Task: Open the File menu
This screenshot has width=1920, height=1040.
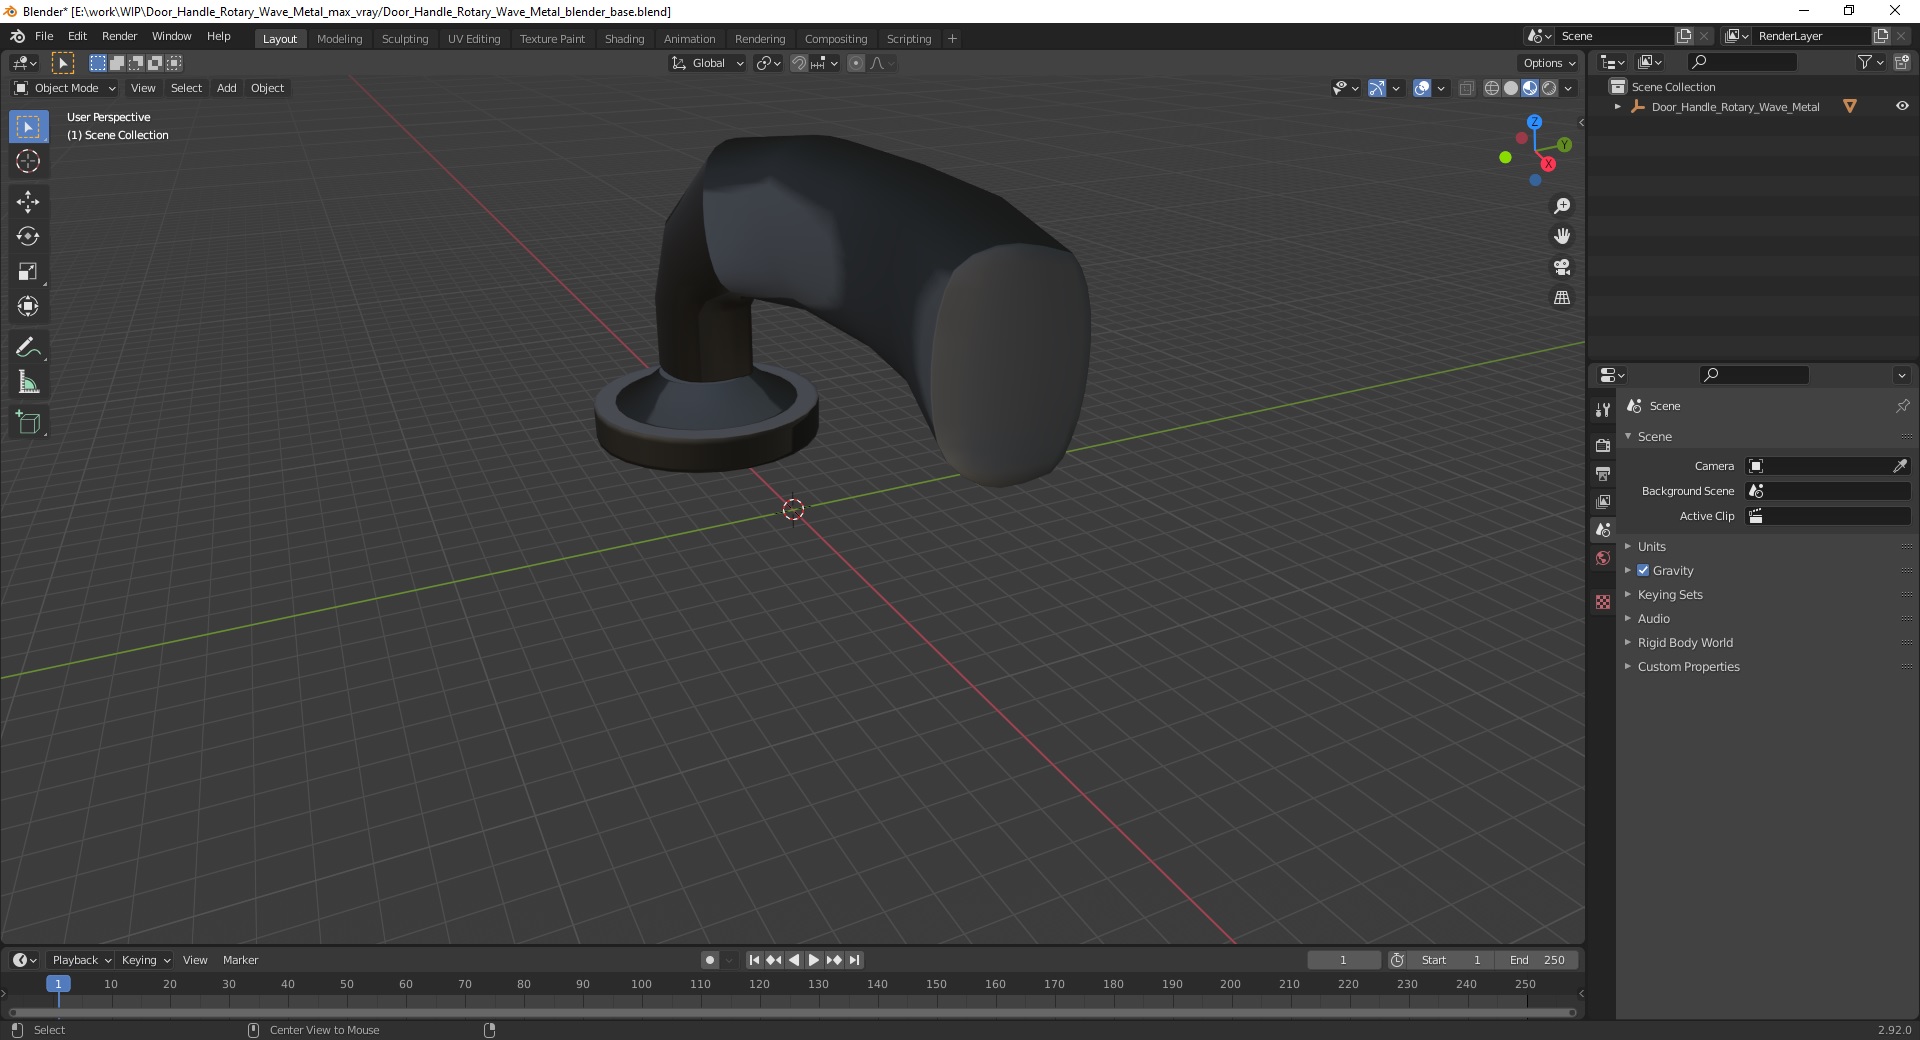Action: (44, 36)
